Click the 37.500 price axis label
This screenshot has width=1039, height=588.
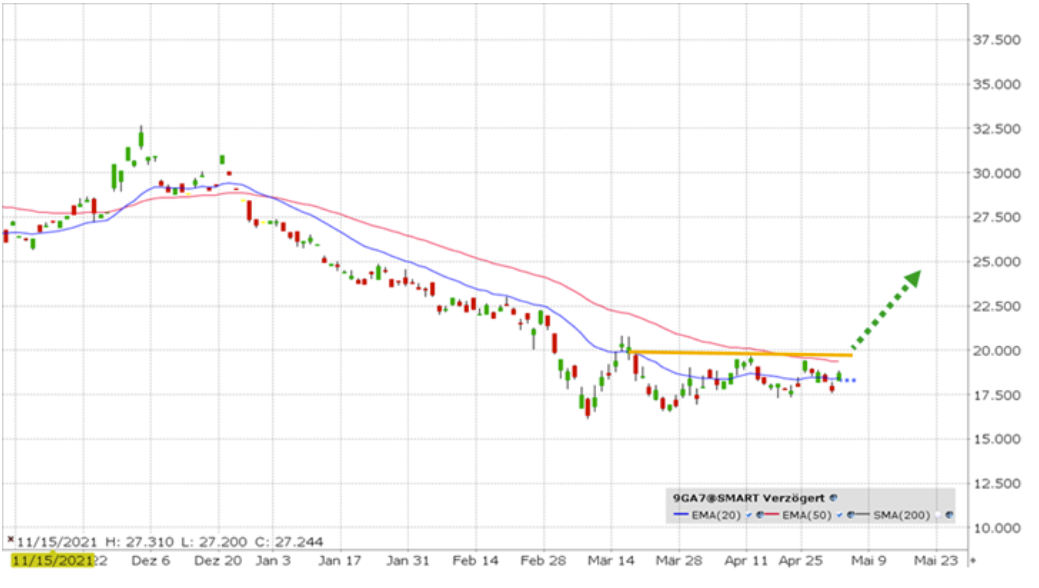(x=997, y=40)
